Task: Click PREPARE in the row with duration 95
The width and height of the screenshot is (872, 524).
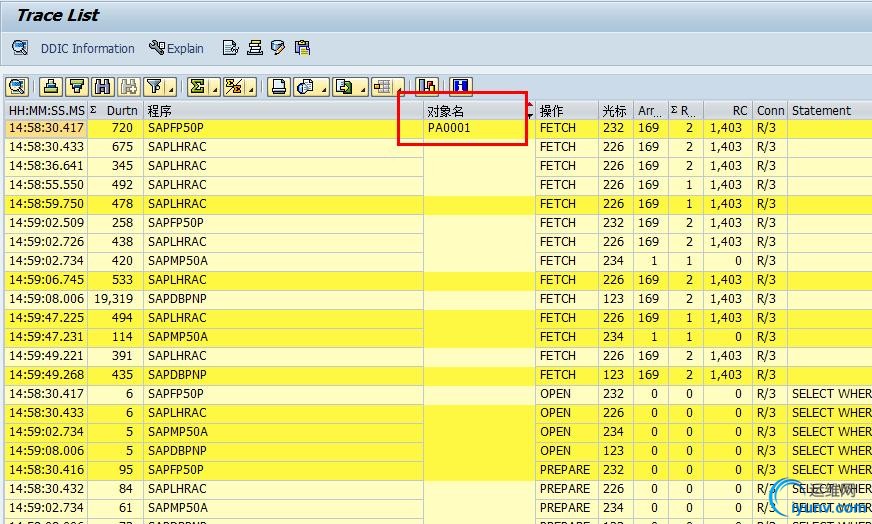Action: [x=564, y=469]
